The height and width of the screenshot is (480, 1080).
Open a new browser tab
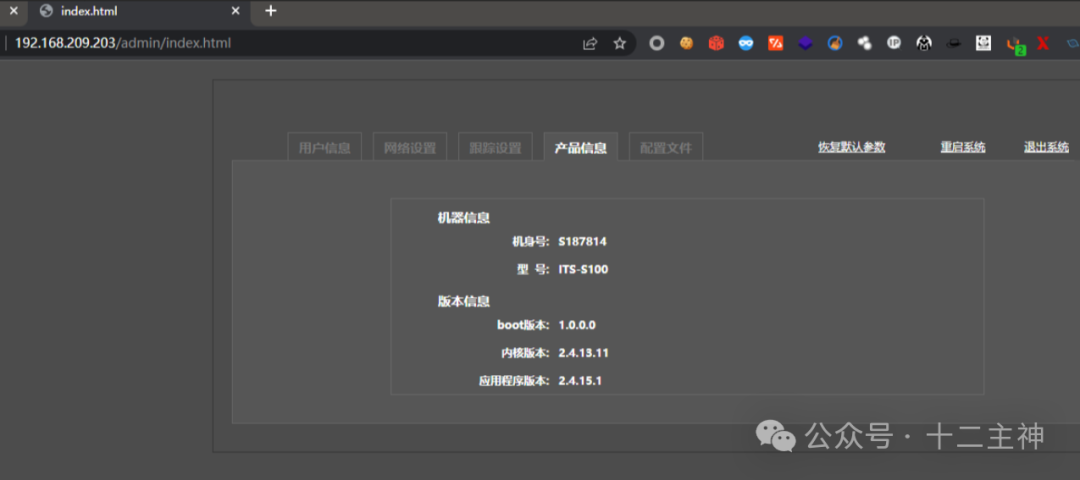tap(271, 11)
